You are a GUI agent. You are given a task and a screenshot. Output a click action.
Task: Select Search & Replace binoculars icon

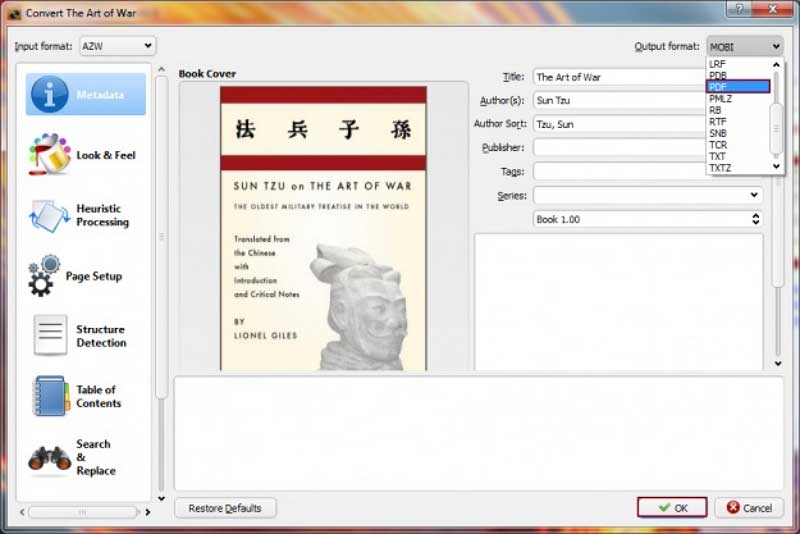click(x=49, y=457)
